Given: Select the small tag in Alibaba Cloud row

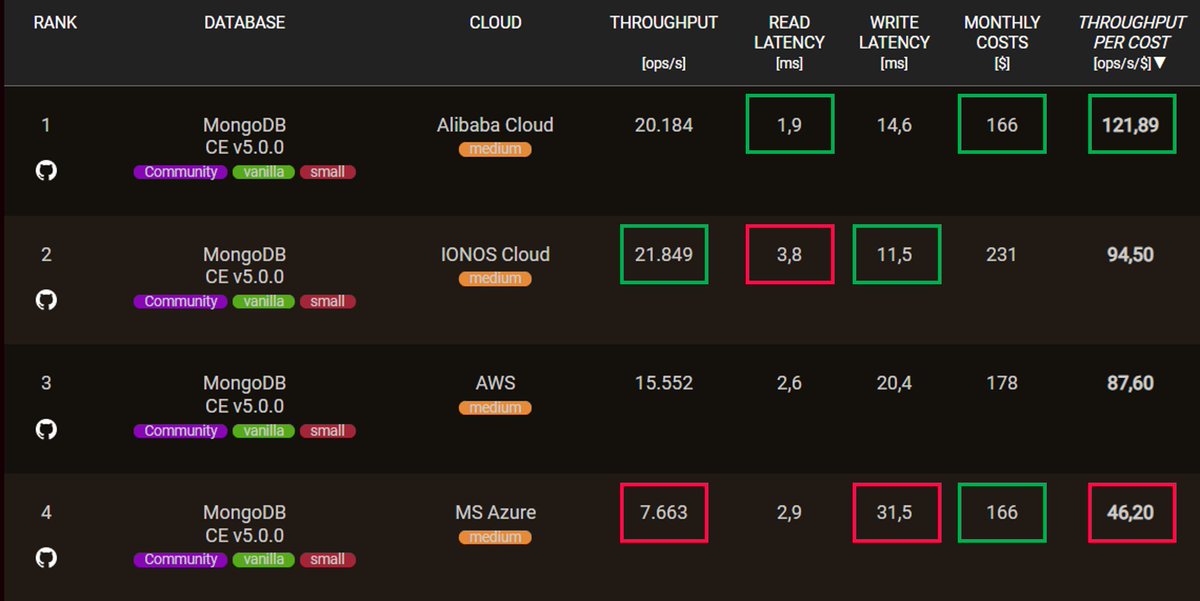Looking at the screenshot, I should pos(328,172).
